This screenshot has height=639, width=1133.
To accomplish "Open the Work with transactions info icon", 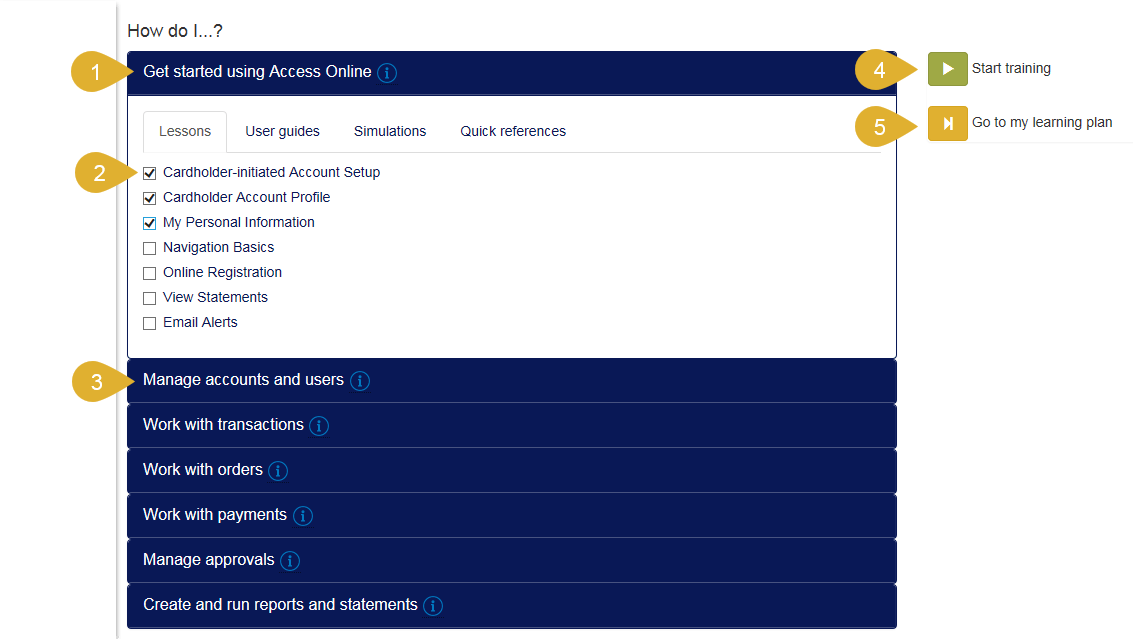I will (x=319, y=426).
